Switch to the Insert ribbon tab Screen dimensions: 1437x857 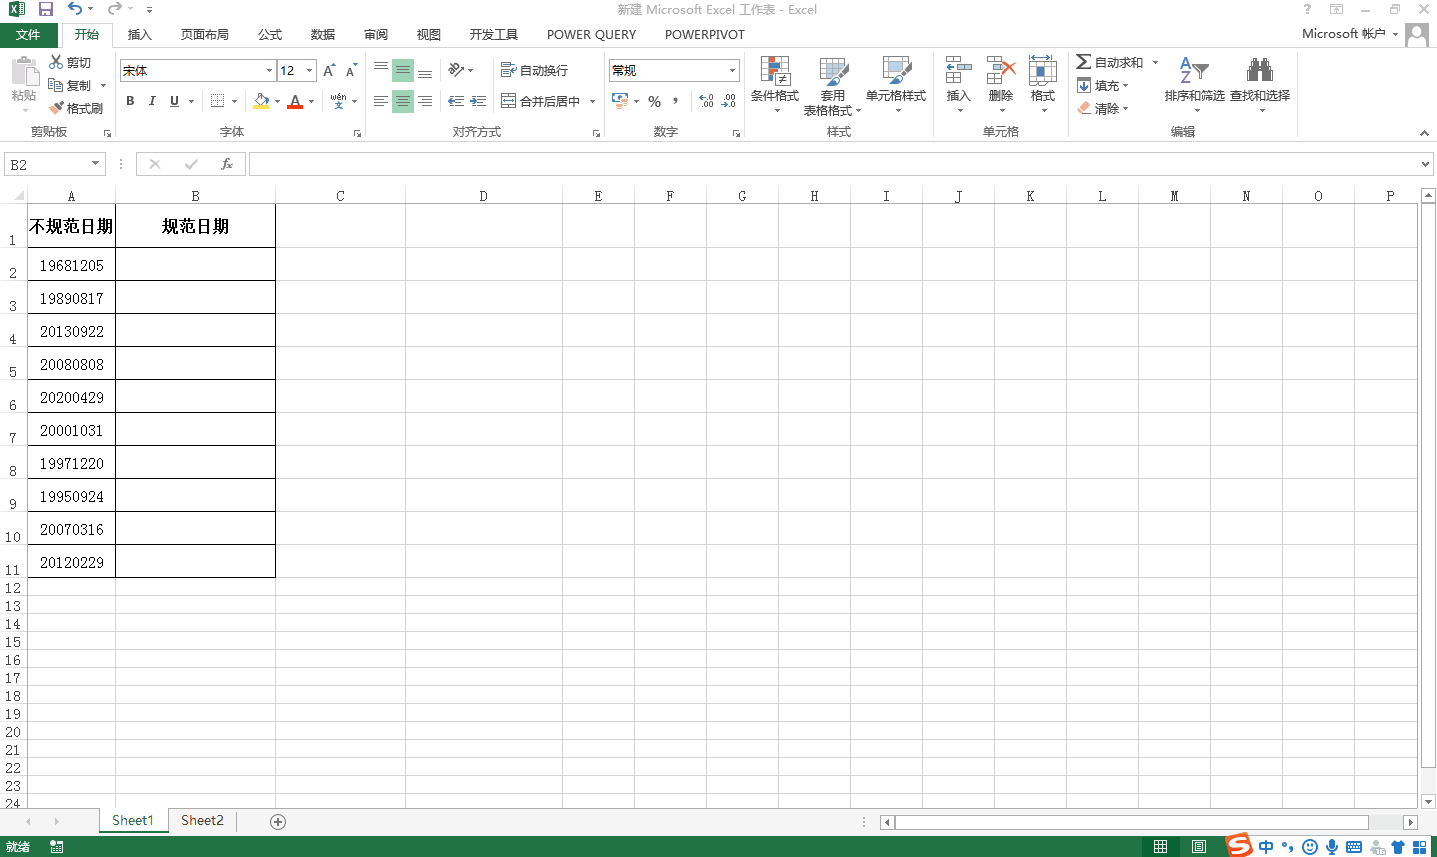(x=140, y=35)
